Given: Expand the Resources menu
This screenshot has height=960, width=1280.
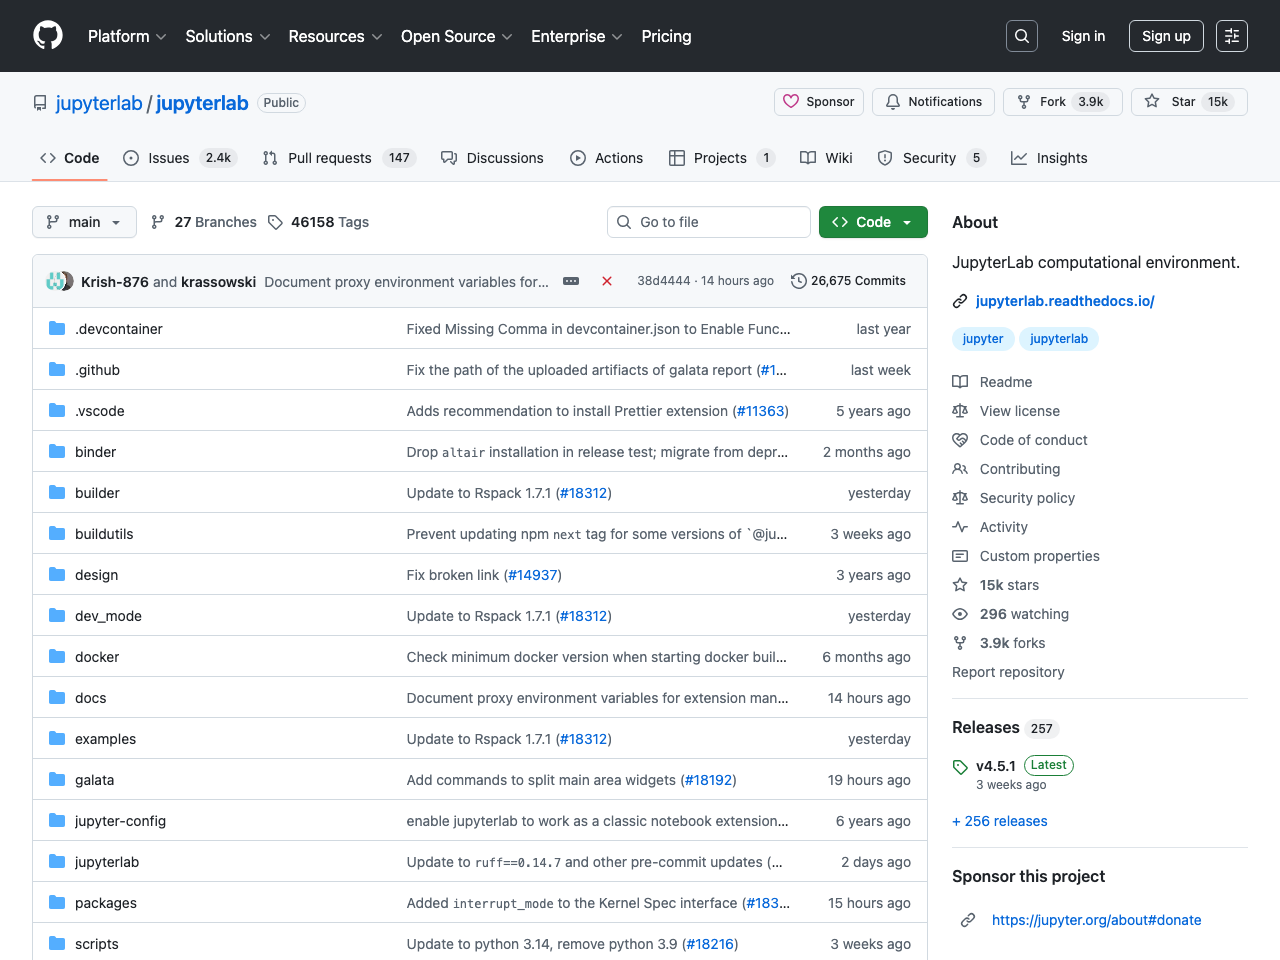Looking at the screenshot, I should tap(334, 36).
